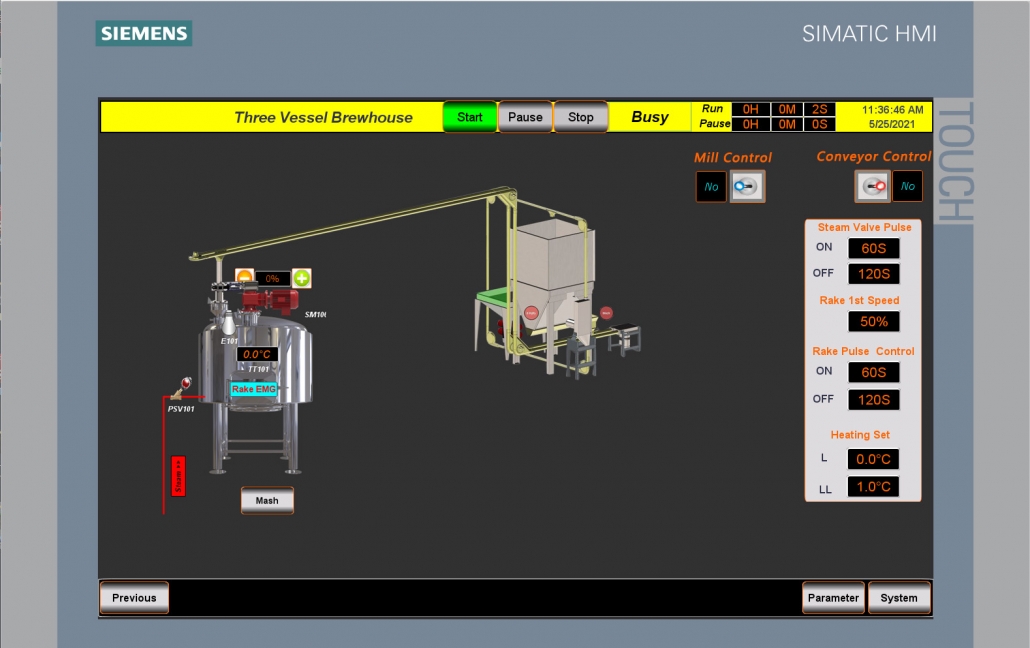Click the Three Vessel Brewhouse title
Screen dimensions: 1030x648
pyautogui.click(x=323, y=118)
